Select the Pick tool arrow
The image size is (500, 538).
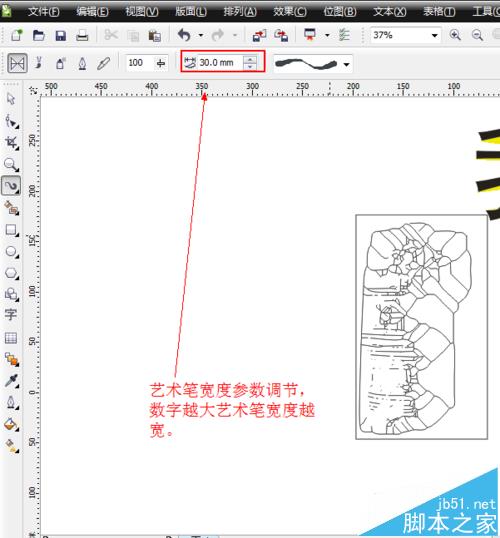11,99
